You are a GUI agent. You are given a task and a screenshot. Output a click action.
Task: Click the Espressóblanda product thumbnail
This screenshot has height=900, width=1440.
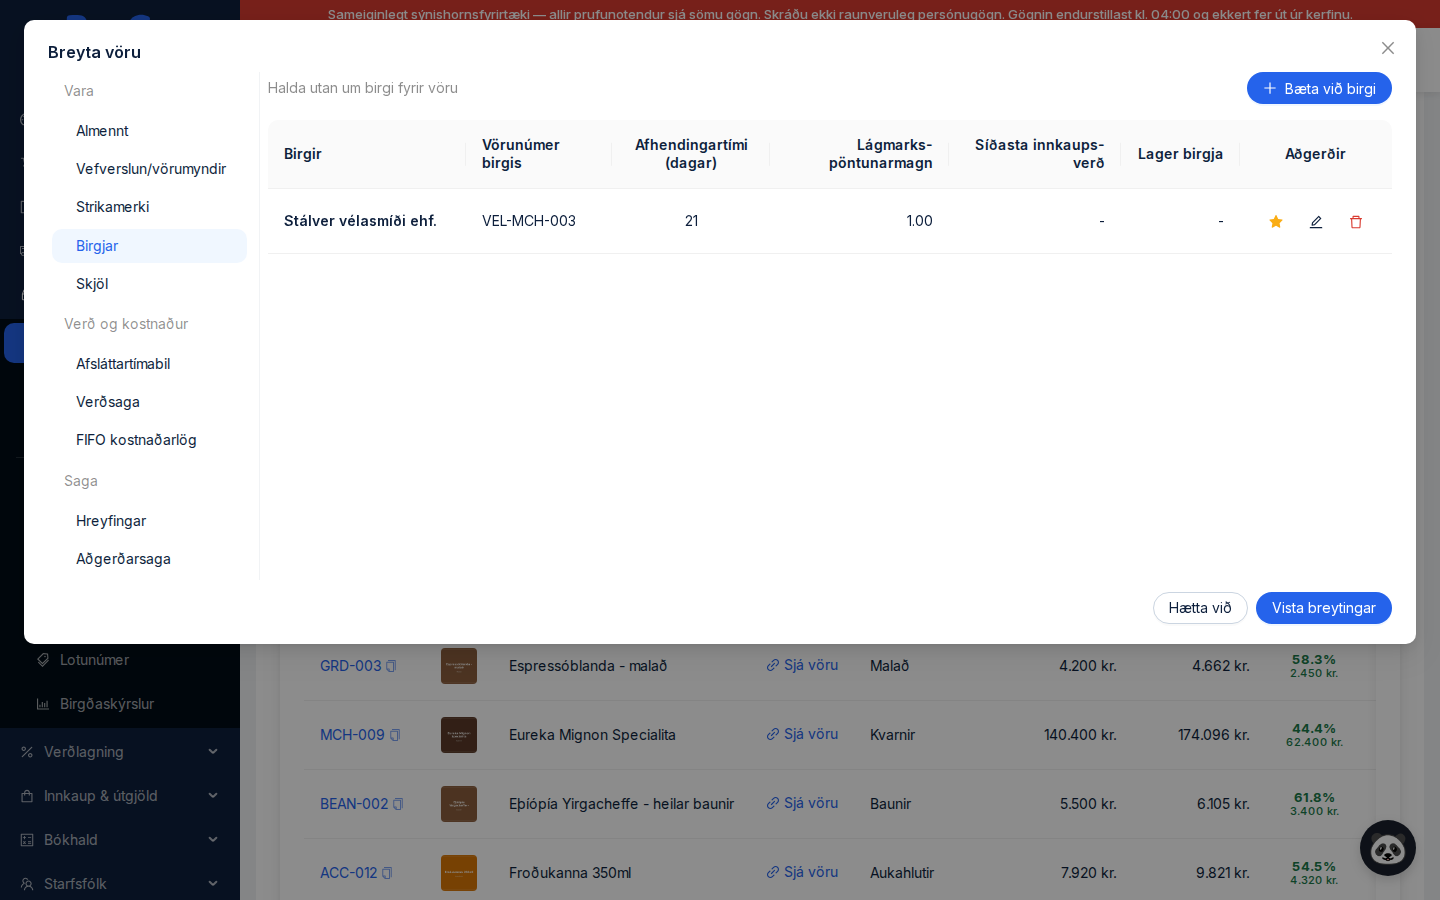[x=459, y=666]
